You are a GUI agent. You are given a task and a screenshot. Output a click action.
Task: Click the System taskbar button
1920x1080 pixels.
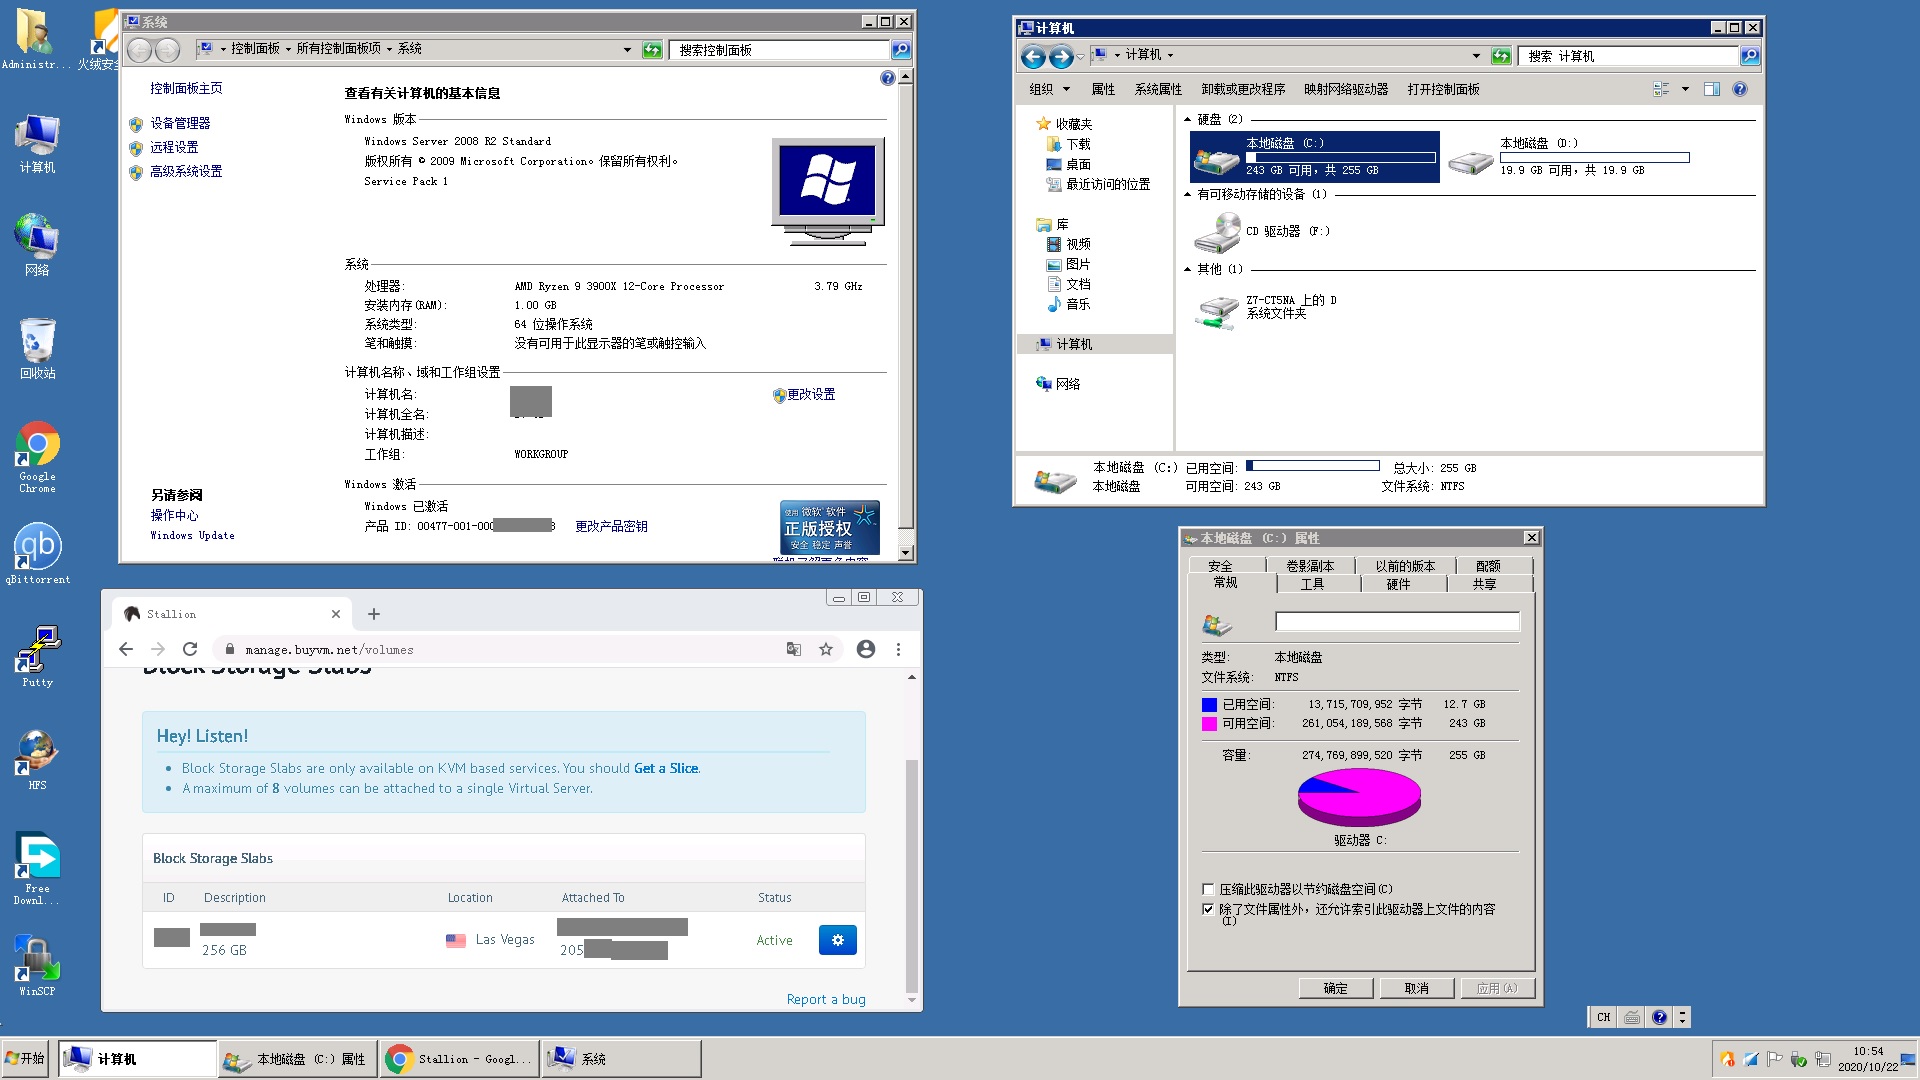point(622,1058)
